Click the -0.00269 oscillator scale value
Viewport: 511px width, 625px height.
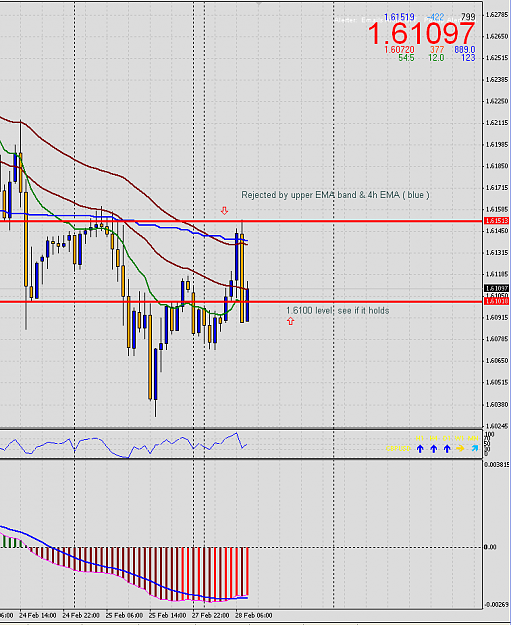pos(497,605)
